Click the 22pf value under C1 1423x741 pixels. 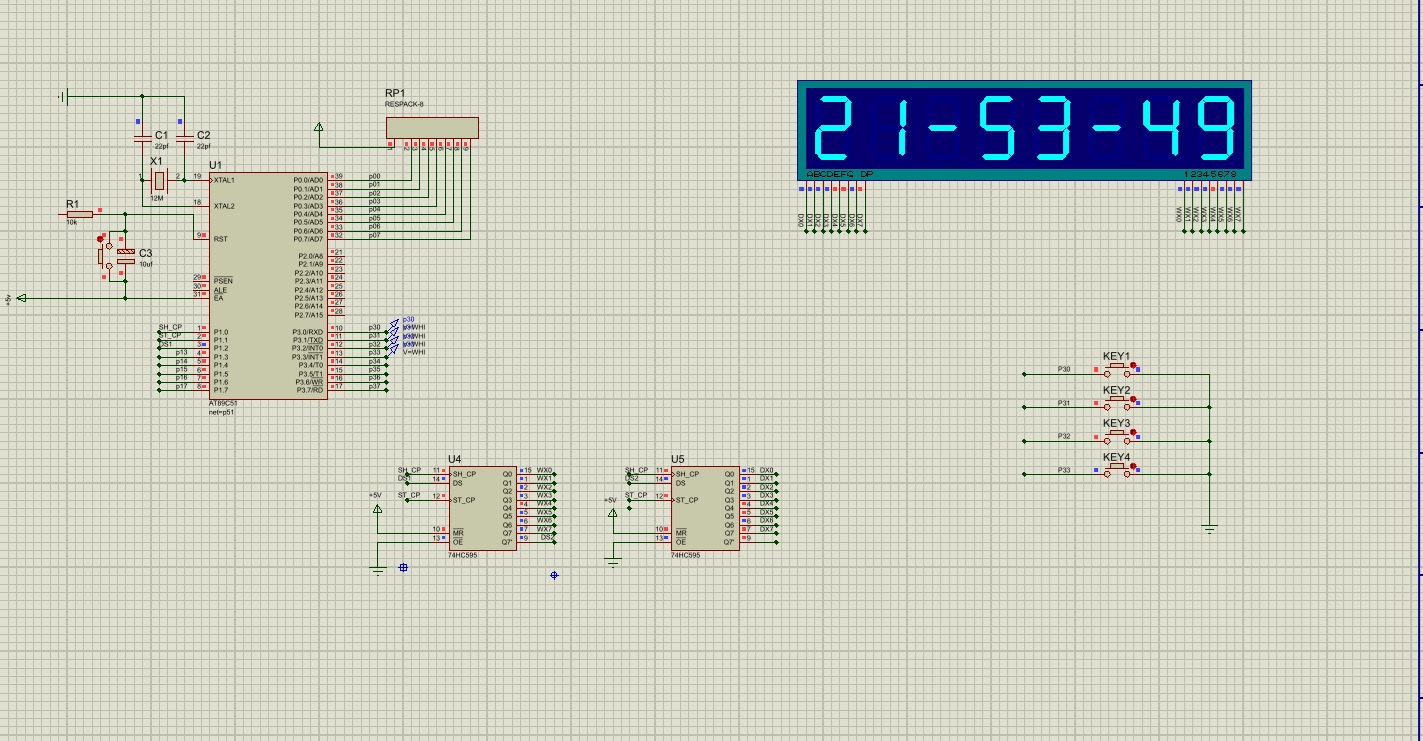click(161, 146)
